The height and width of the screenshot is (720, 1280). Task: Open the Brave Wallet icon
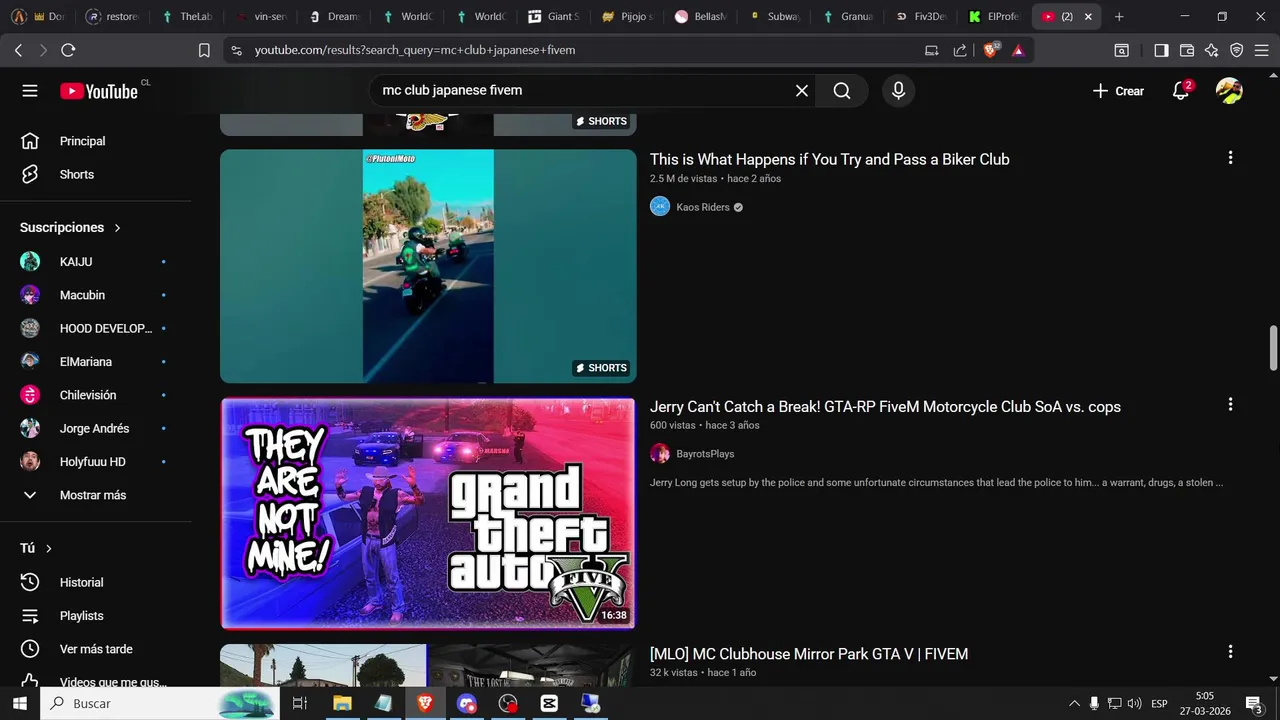click(x=1187, y=50)
